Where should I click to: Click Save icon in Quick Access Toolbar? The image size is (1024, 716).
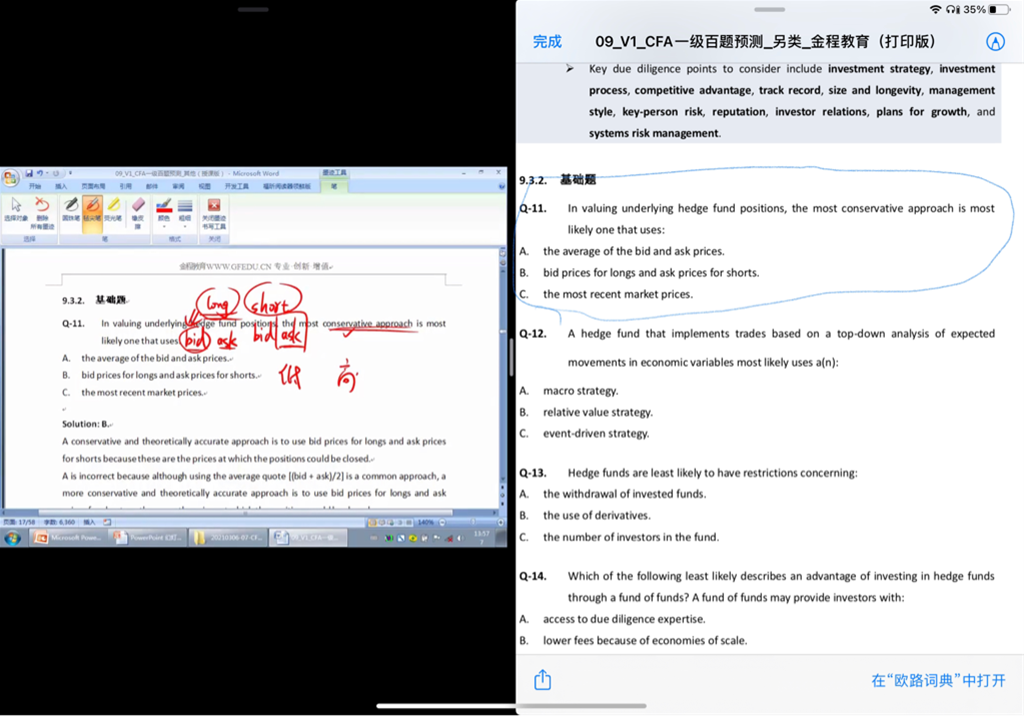[29, 173]
